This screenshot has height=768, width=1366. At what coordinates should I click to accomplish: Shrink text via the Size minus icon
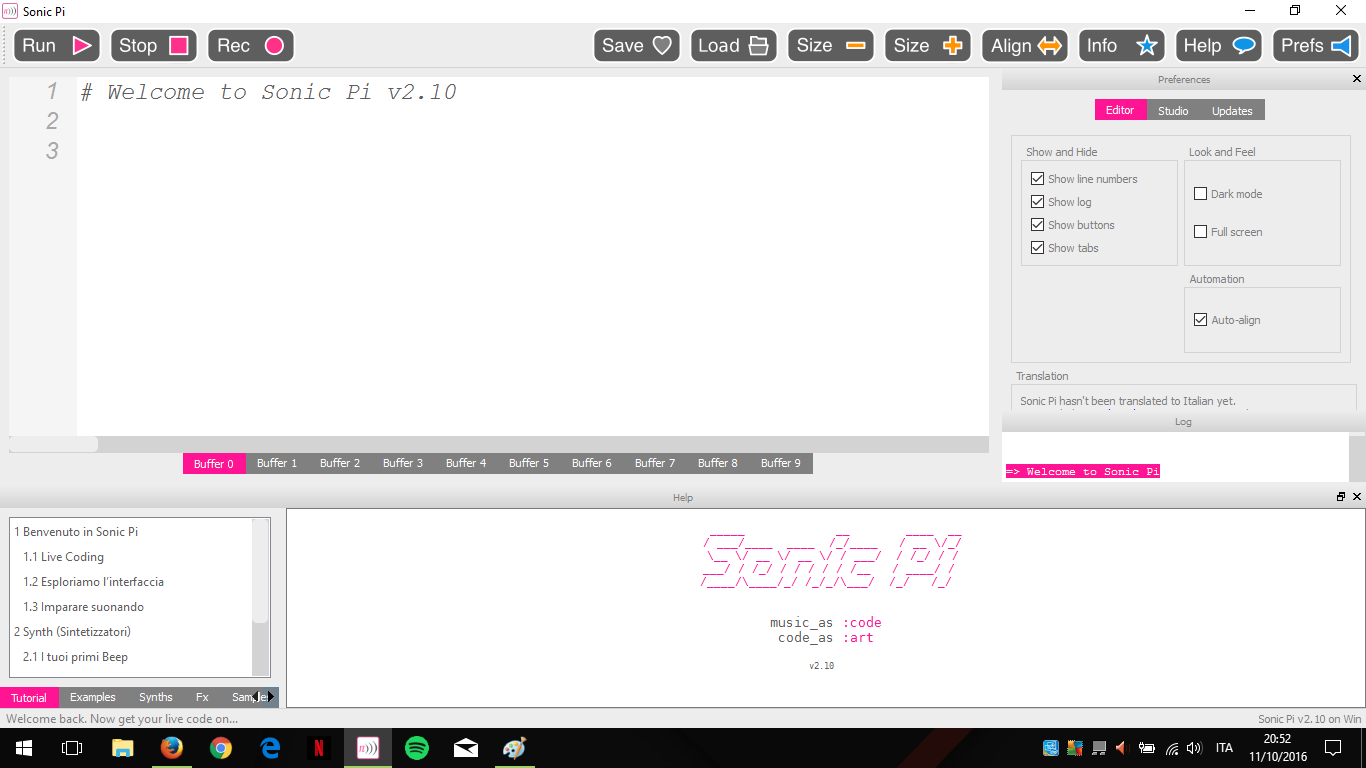tap(856, 45)
